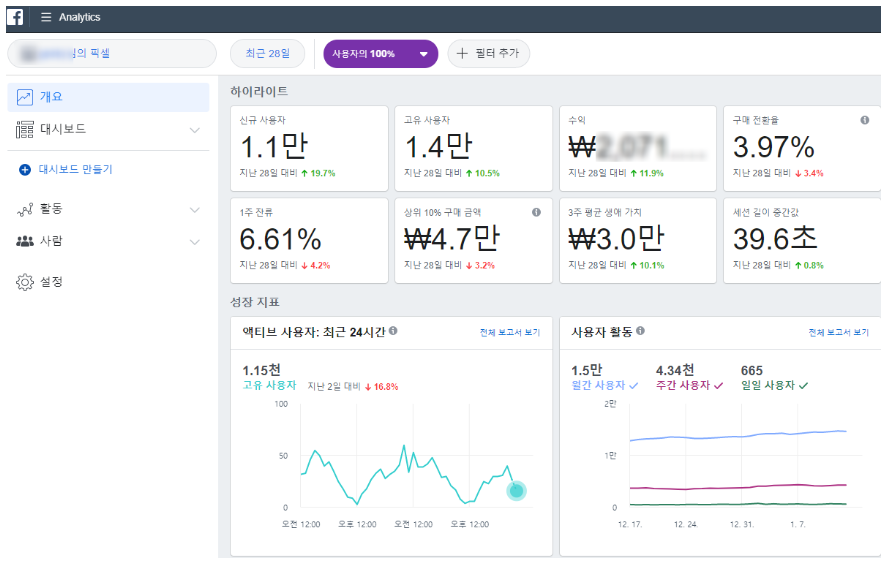The width and height of the screenshot is (893, 571).
Task: Click the 16.8% decrease indicator
Action: [382, 387]
